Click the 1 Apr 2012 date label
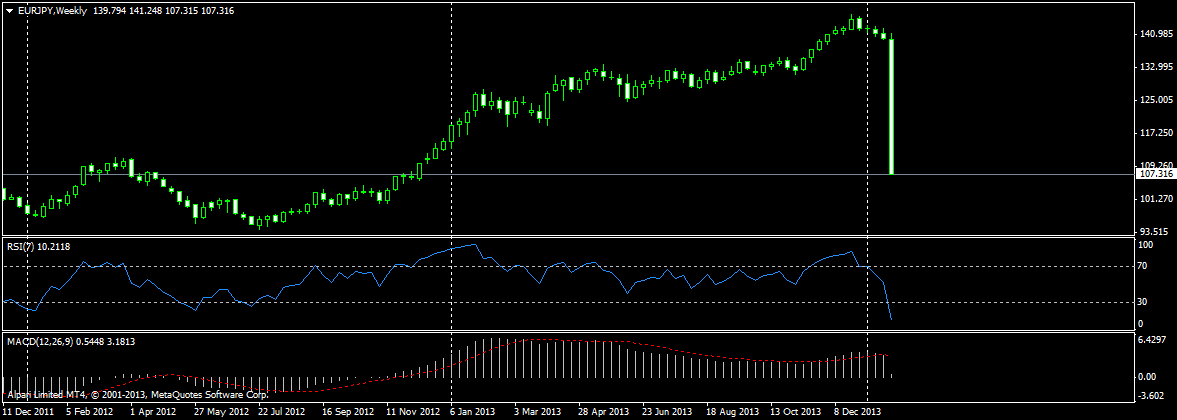1177x420 pixels. click(153, 412)
